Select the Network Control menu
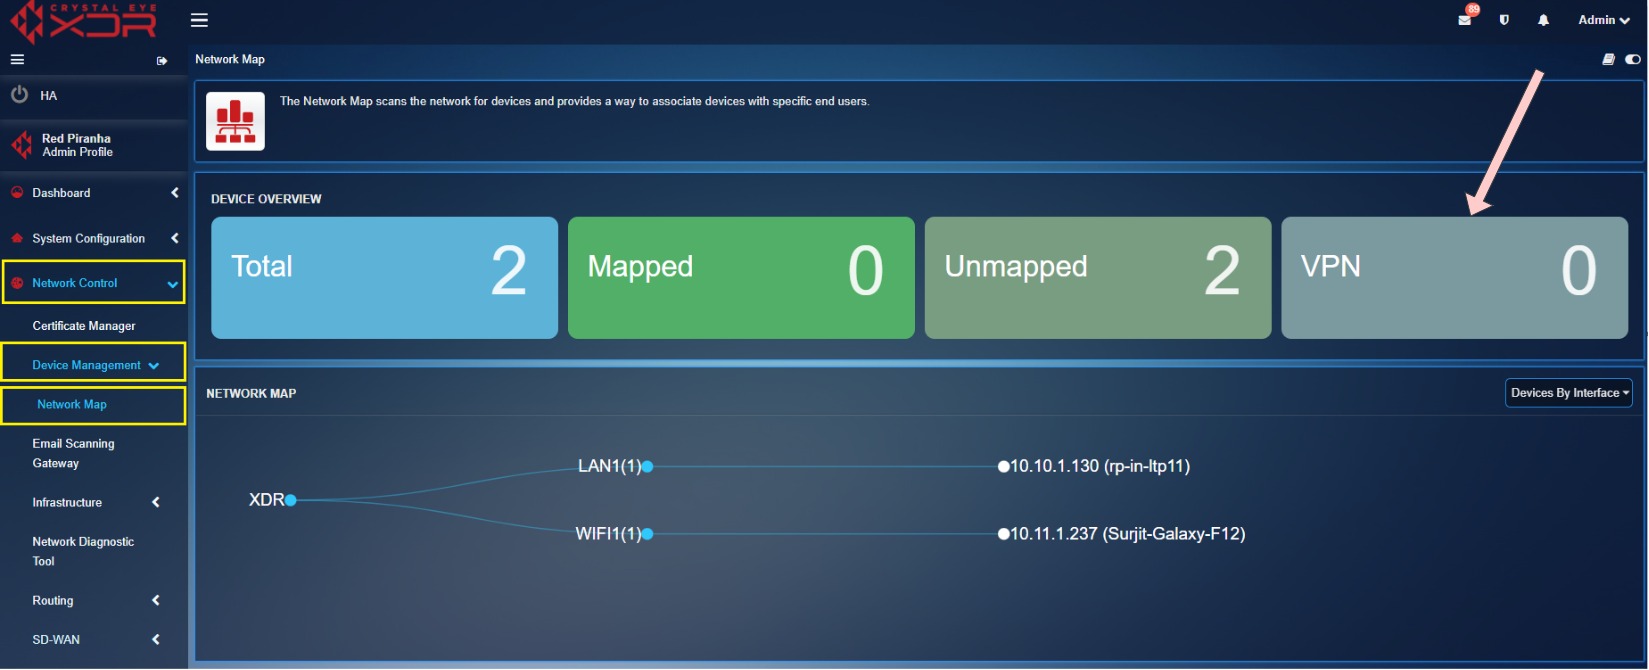1649x670 pixels. click(x=74, y=283)
